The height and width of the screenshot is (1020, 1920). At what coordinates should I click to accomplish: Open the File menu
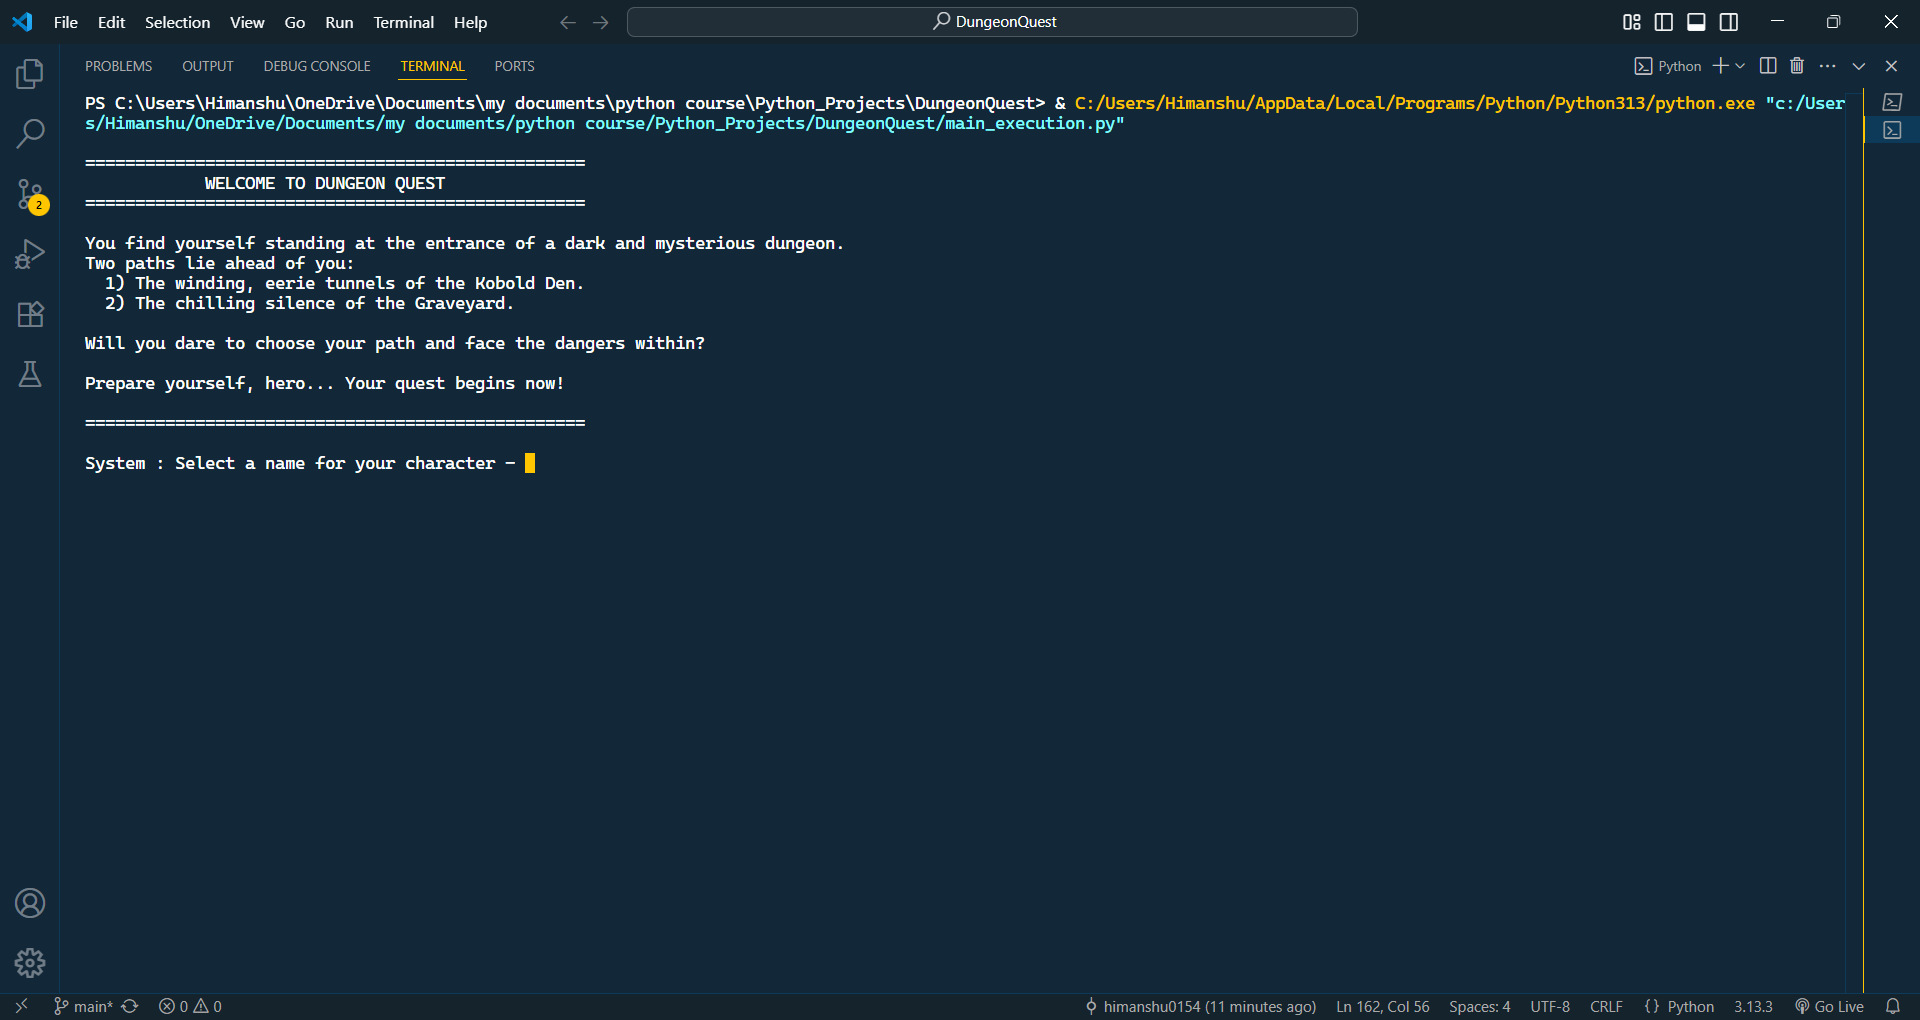tap(66, 22)
